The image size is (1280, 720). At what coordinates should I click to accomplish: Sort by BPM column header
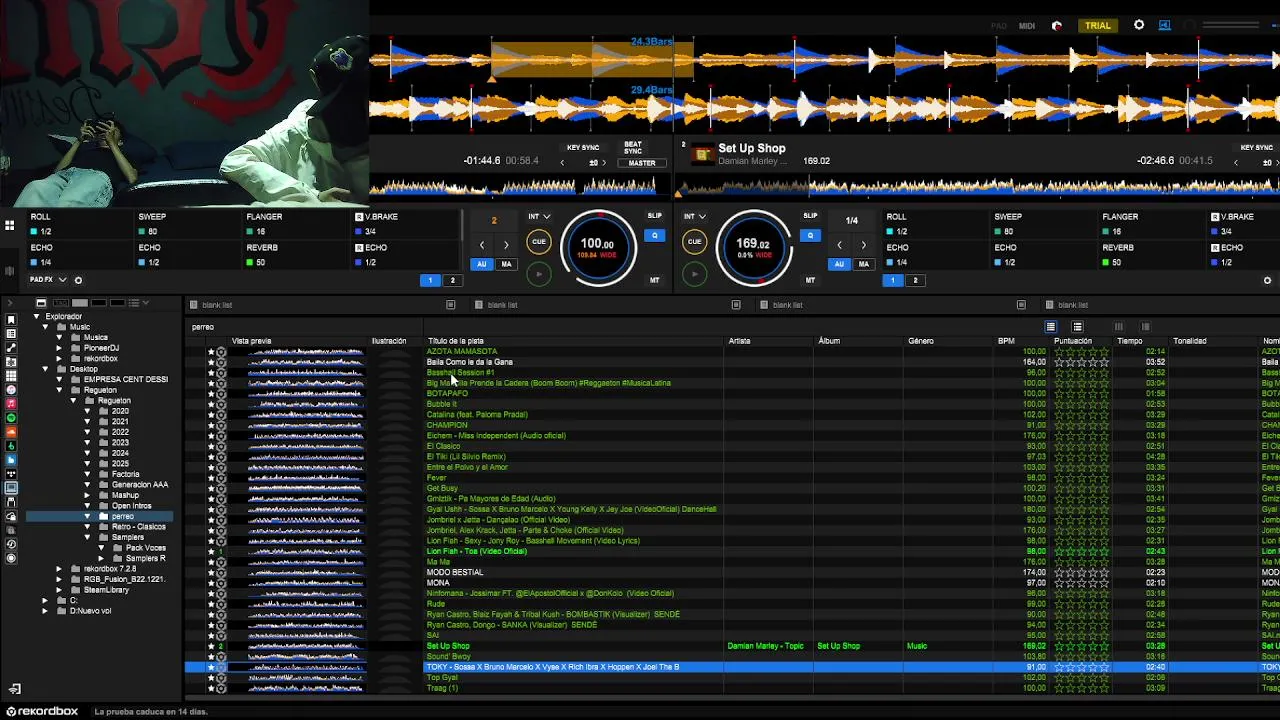pyautogui.click(x=1006, y=341)
